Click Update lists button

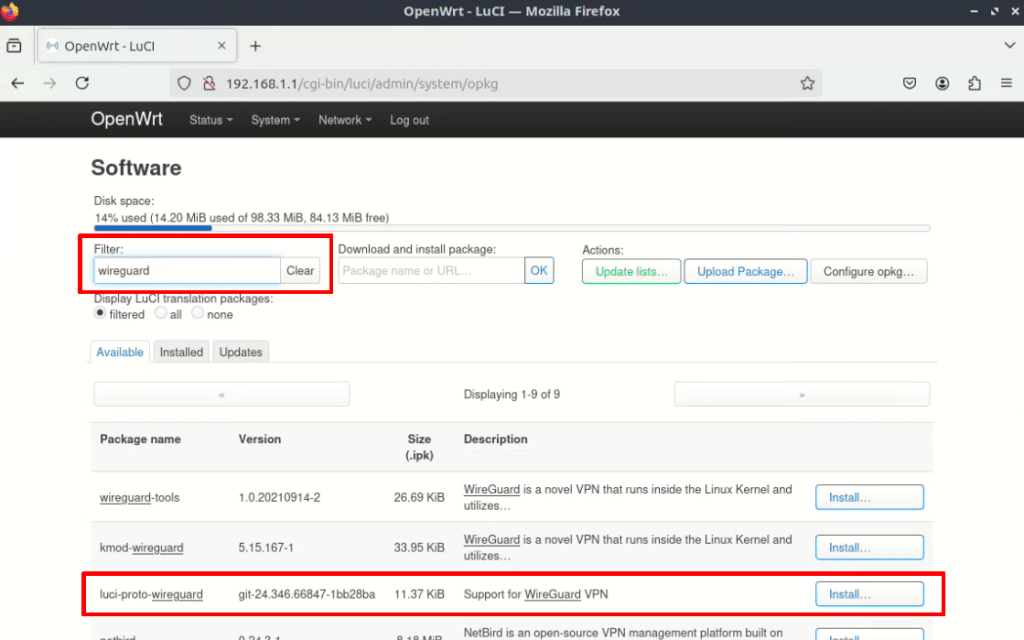click(632, 272)
